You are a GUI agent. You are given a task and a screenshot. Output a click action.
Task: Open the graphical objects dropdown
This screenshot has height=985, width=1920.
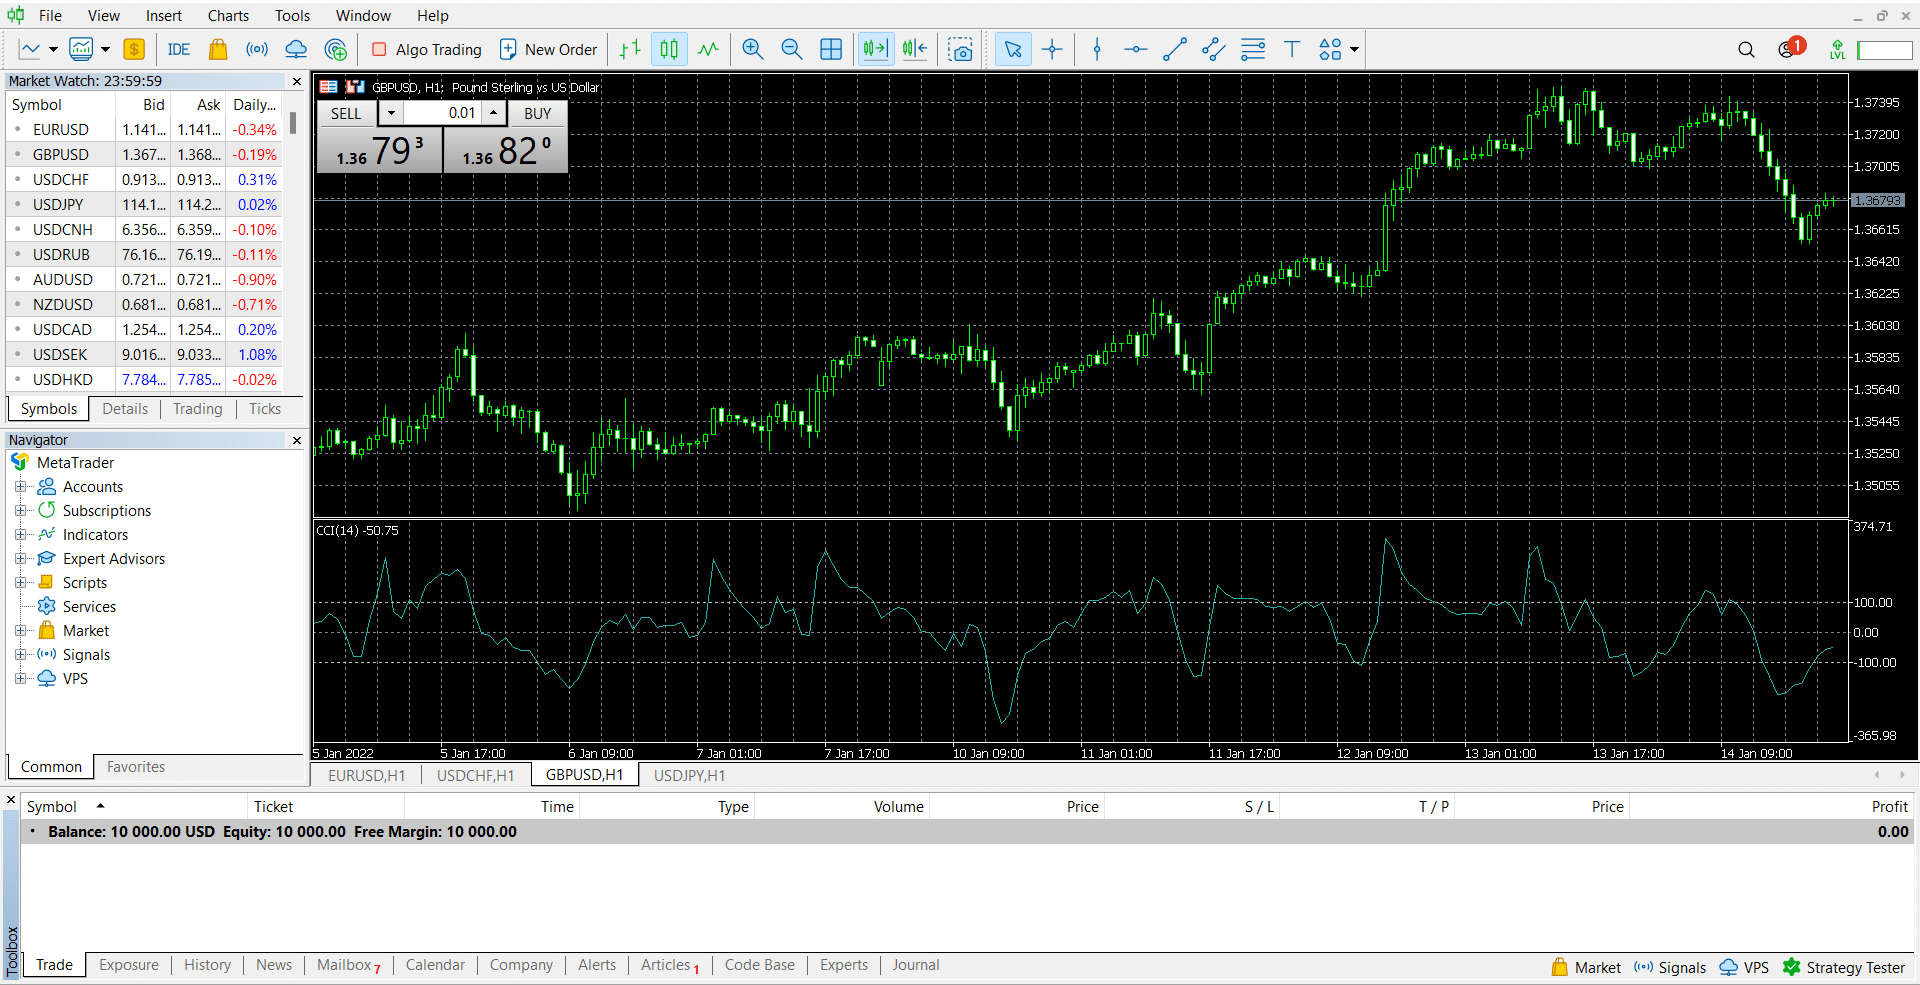[x=1355, y=49]
